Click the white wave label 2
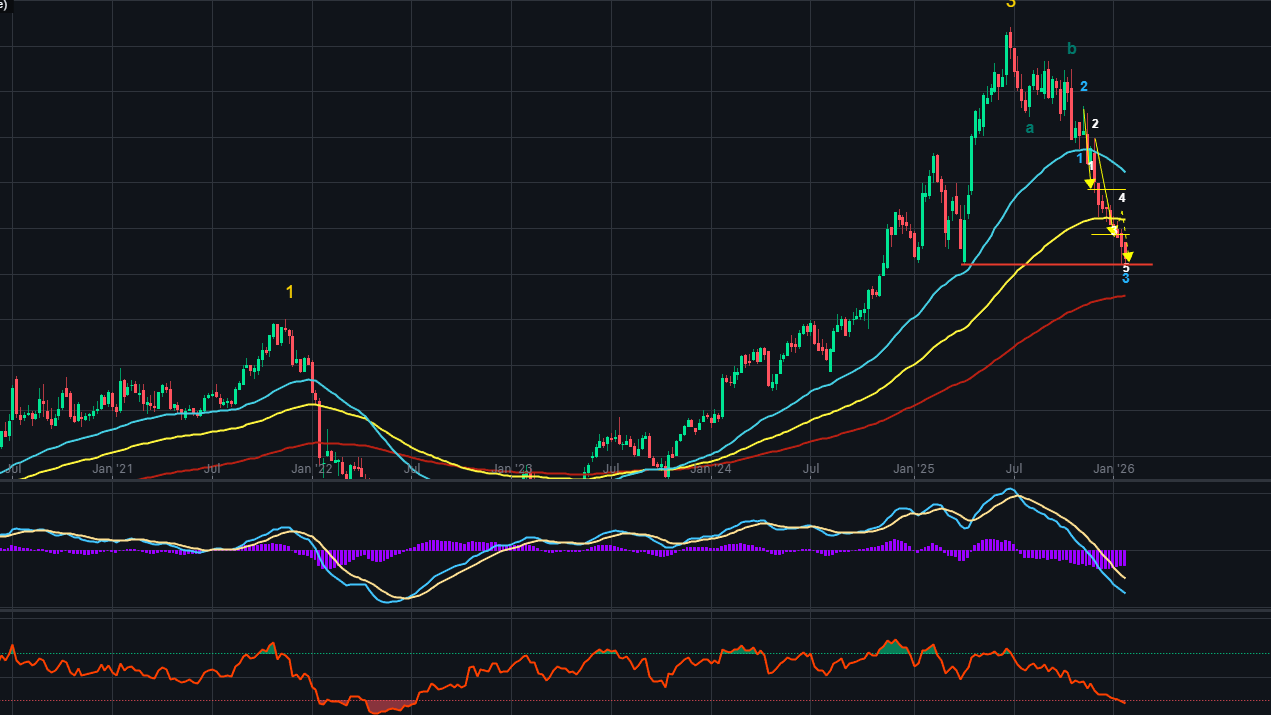Viewport: 1271px width, 715px height. (1095, 124)
